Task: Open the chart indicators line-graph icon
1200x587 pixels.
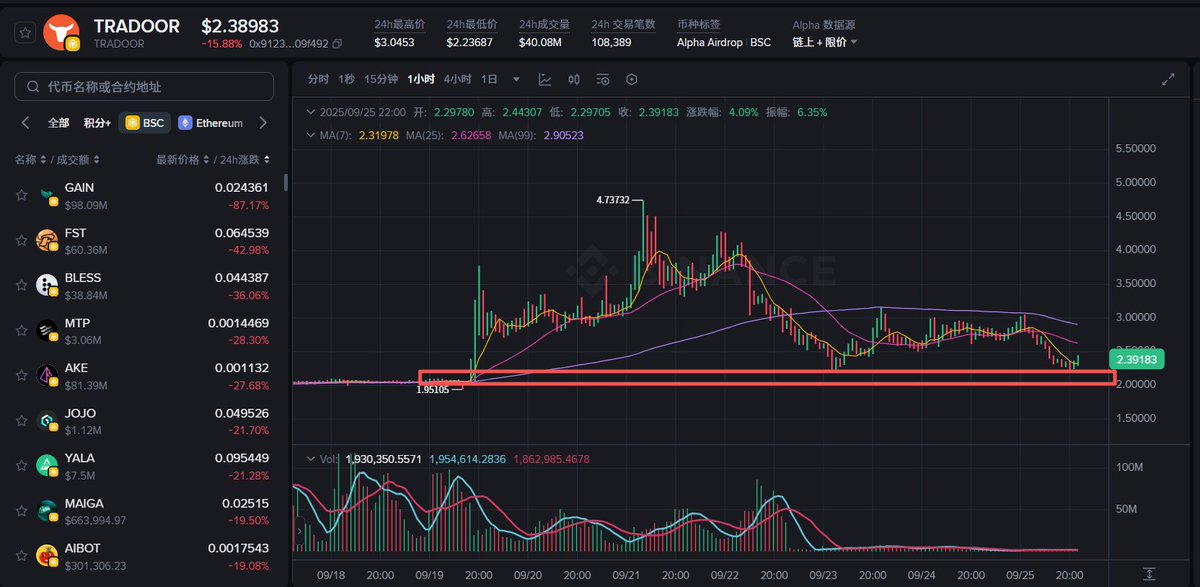Action: point(545,79)
